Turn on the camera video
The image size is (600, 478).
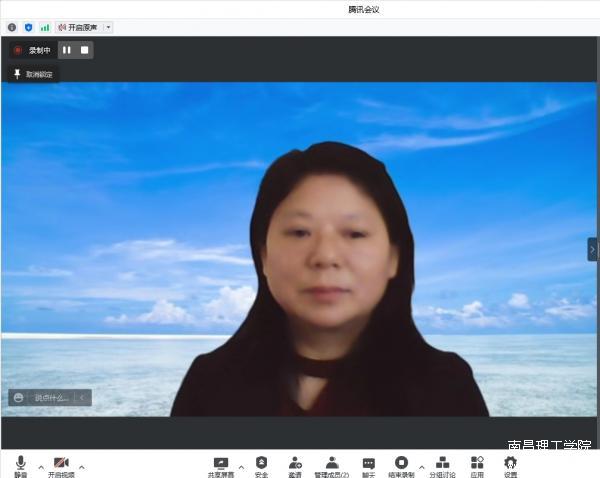click(x=61, y=465)
